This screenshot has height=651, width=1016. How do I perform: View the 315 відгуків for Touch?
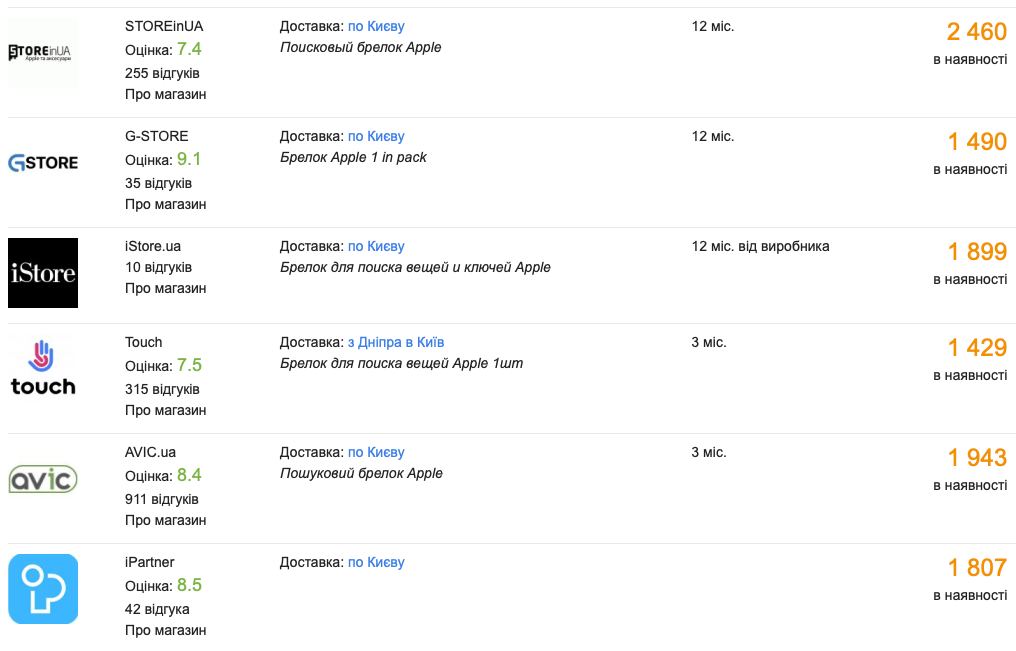(162, 389)
